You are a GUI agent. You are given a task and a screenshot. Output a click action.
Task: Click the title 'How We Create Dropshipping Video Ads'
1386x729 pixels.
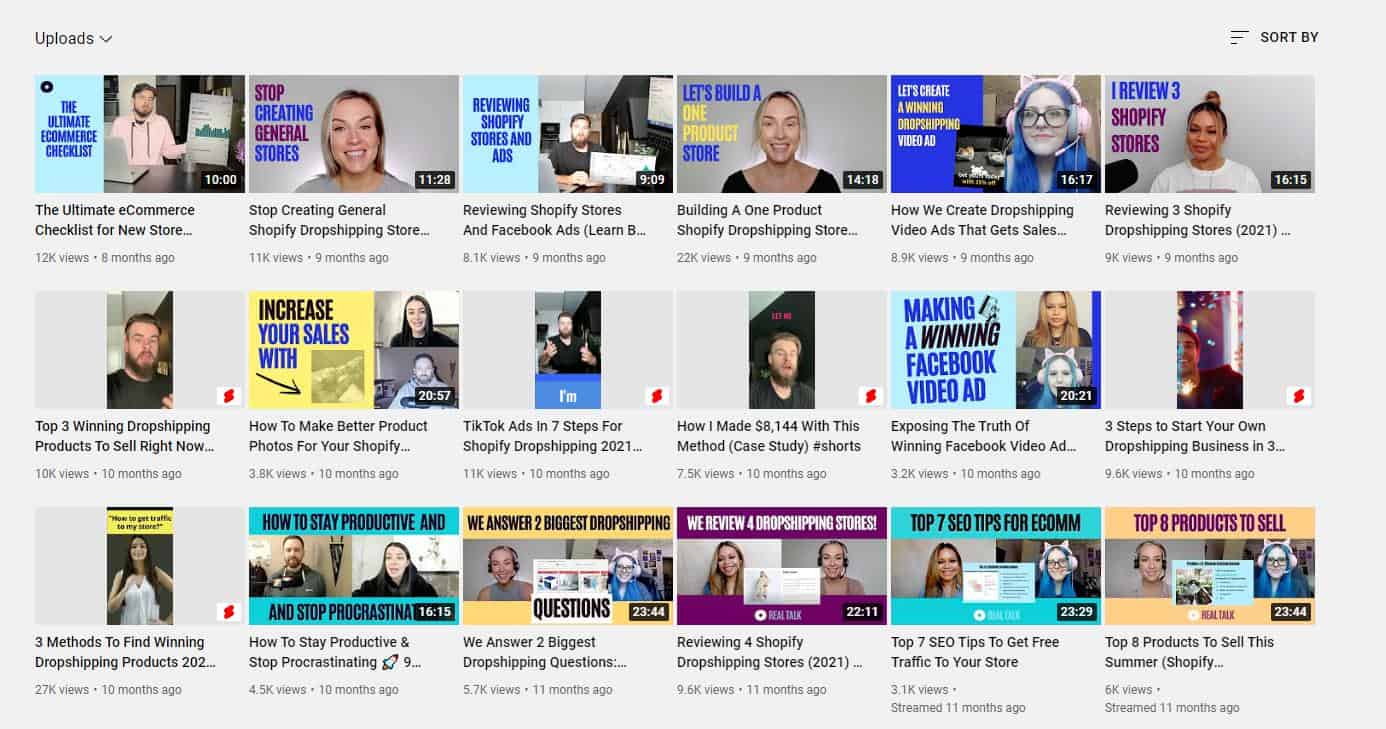point(982,220)
